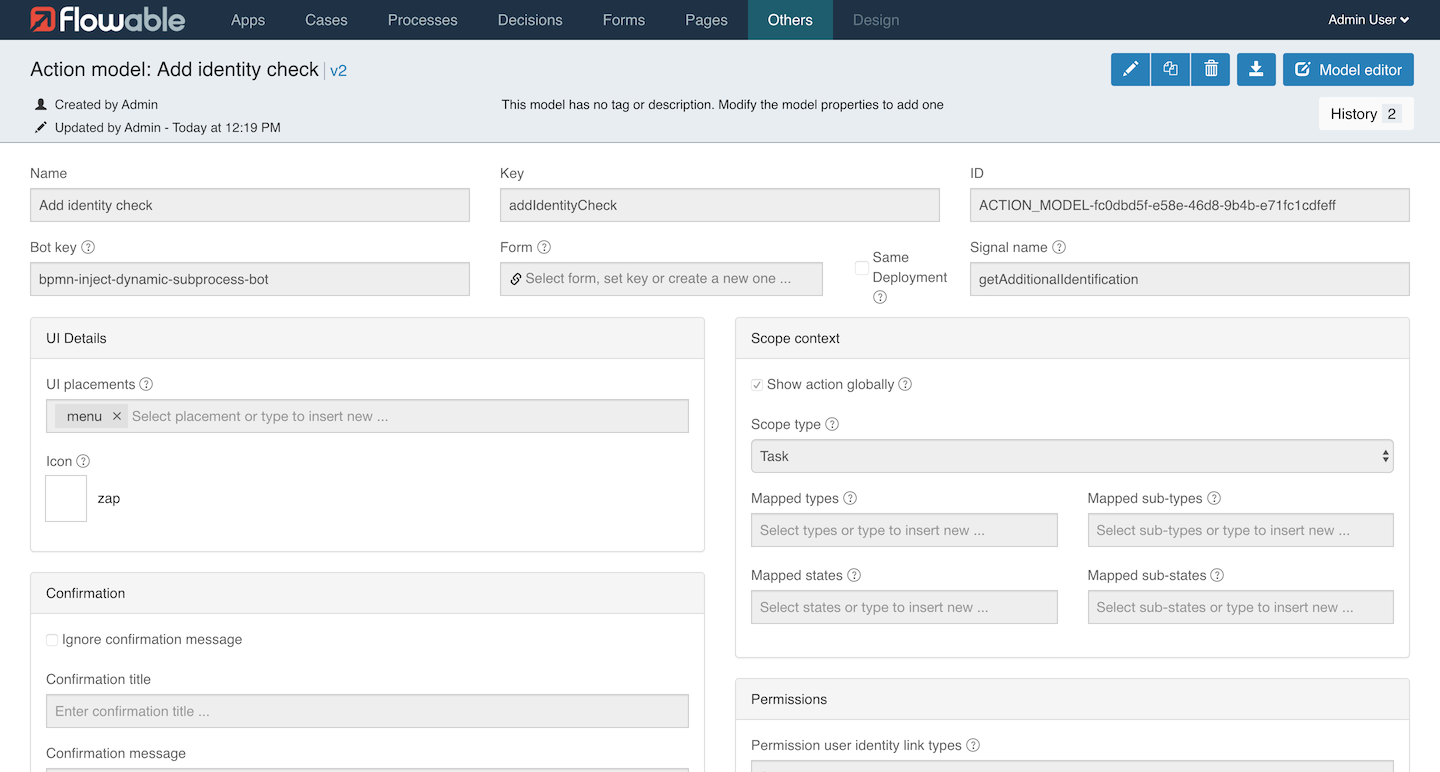Show the model History
The image size is (1440, 772).
[1365, 114]
